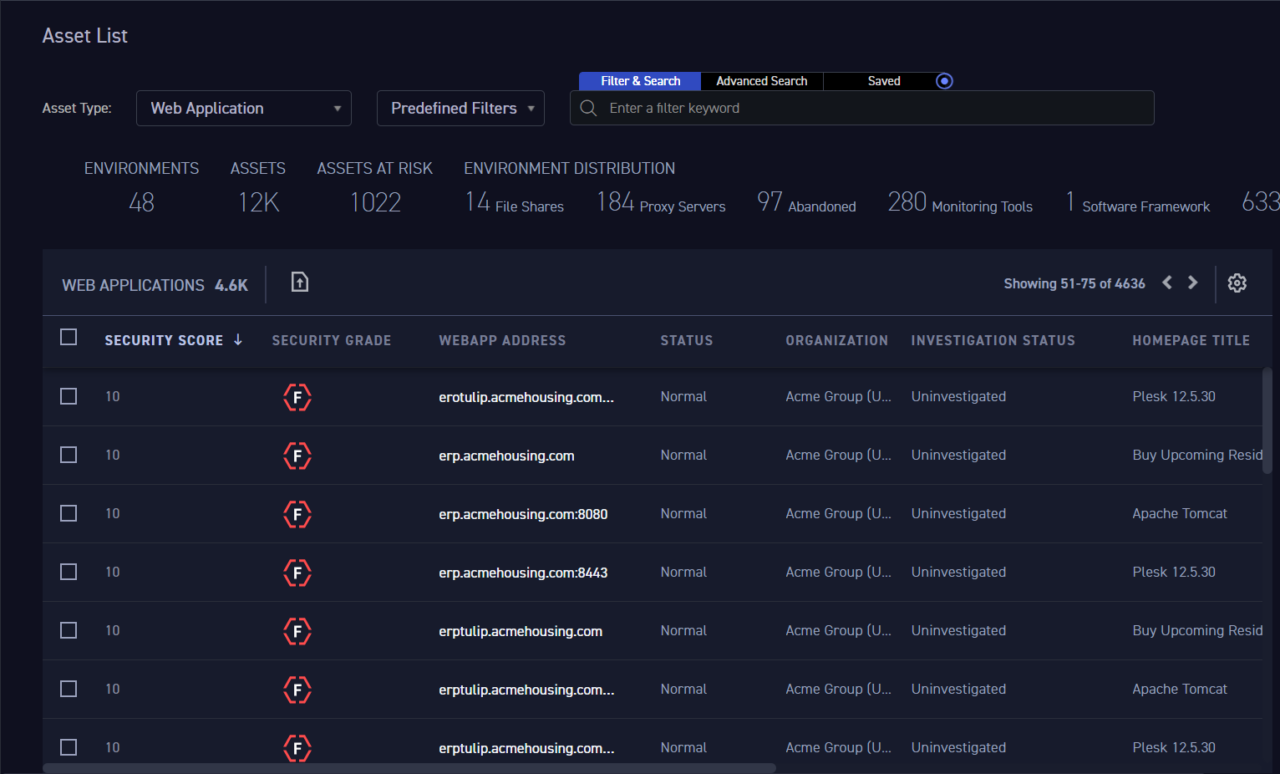Open the Saved searches tab
1280x774 pixels.
(884, 81)
